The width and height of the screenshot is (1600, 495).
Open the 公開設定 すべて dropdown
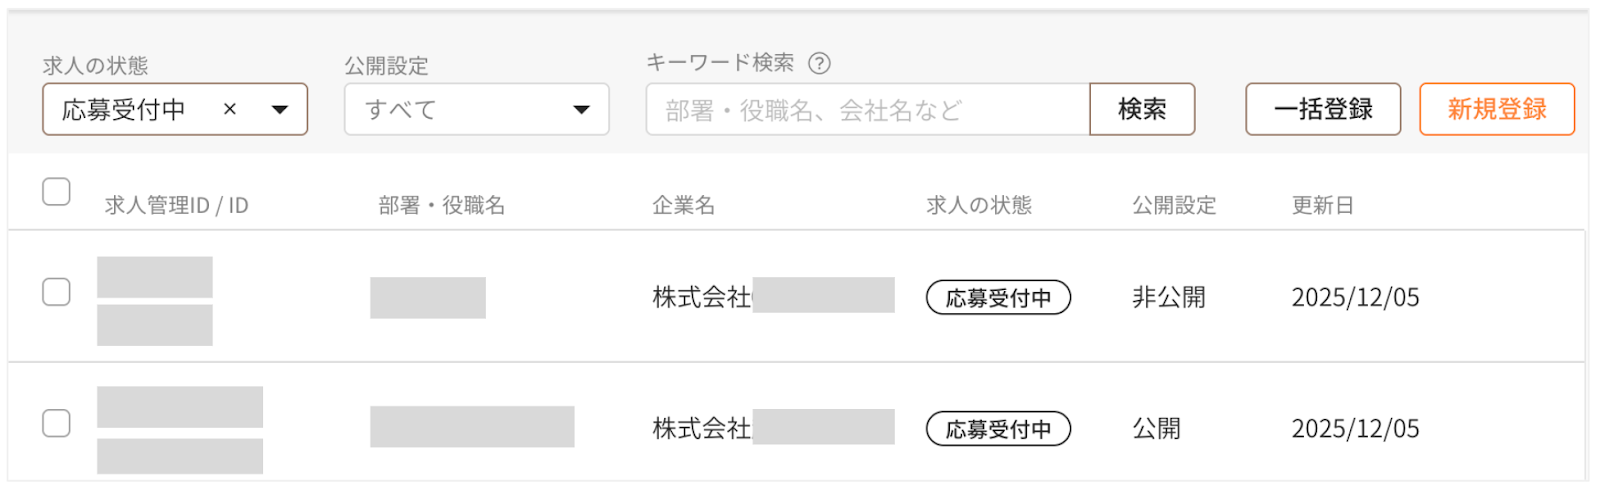[x=476, y=109]
